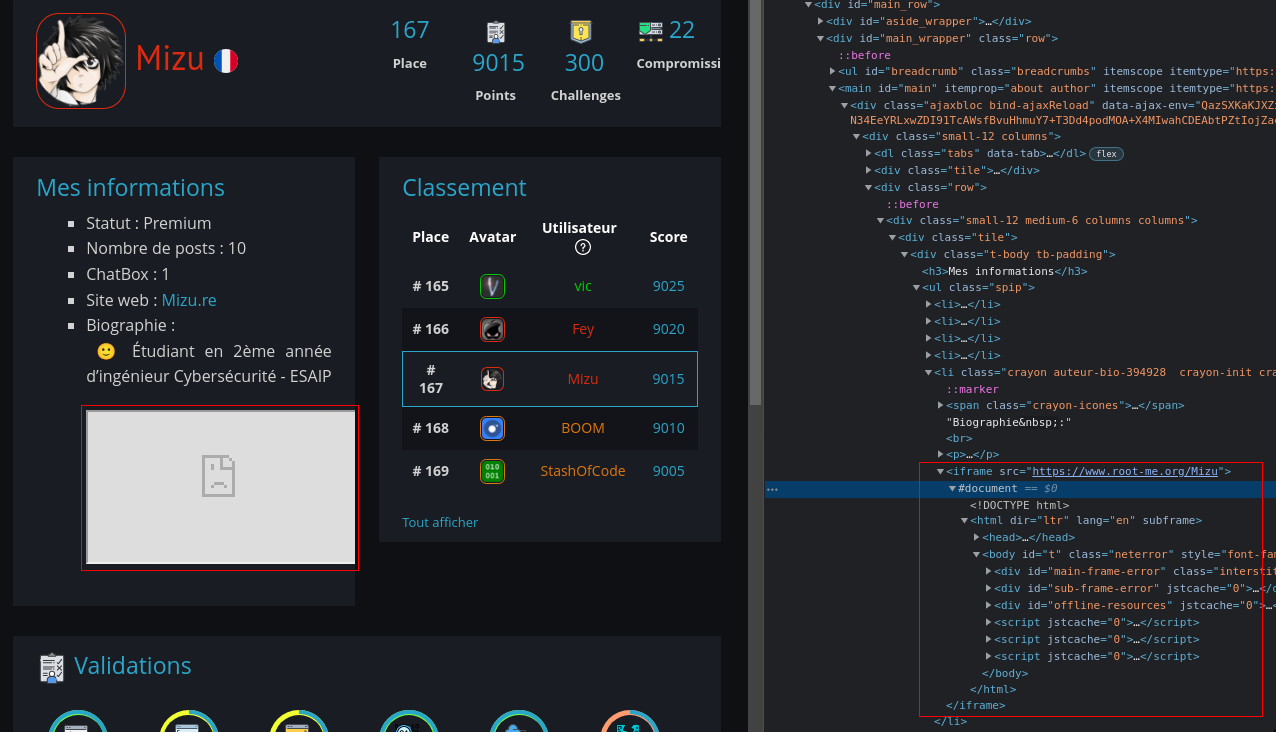
Task: Collapse the ul spip node
Action: (917, 288)
